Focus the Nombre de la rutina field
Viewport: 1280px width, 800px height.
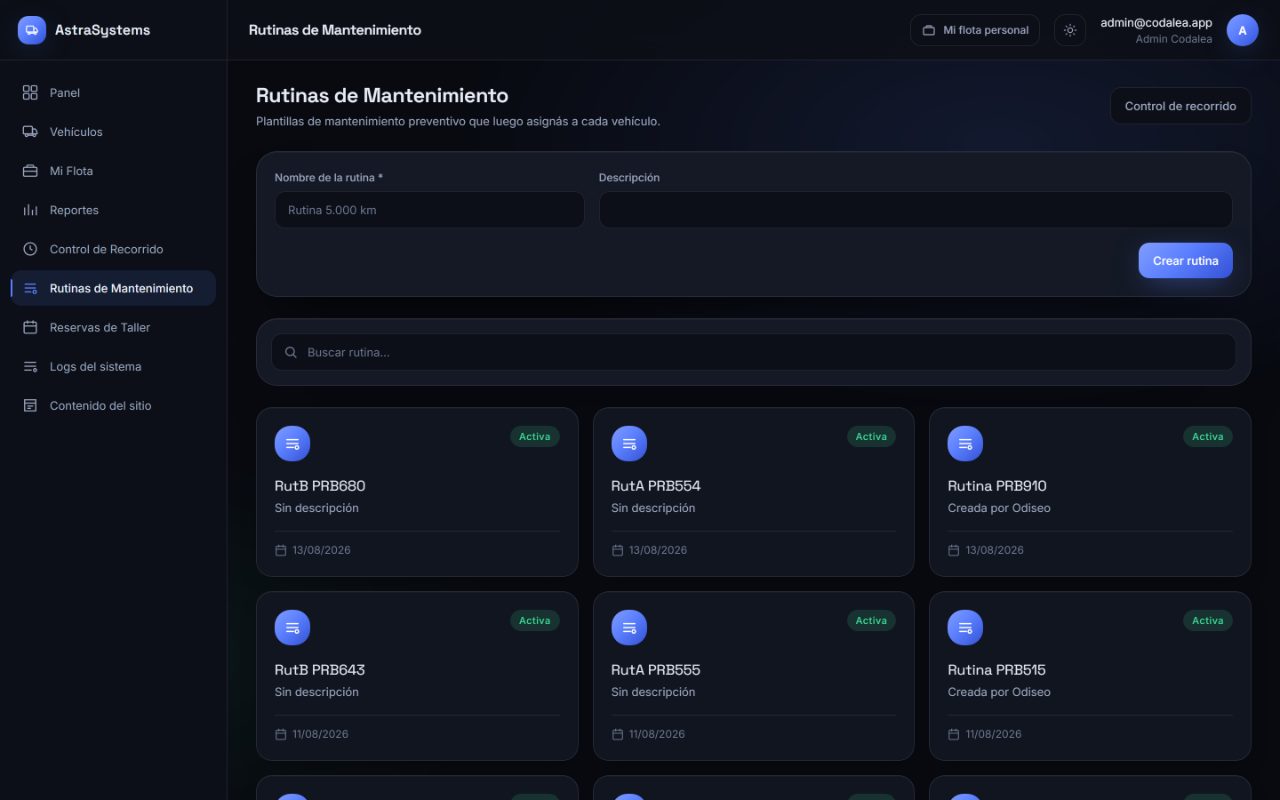[x=429, y=210]
